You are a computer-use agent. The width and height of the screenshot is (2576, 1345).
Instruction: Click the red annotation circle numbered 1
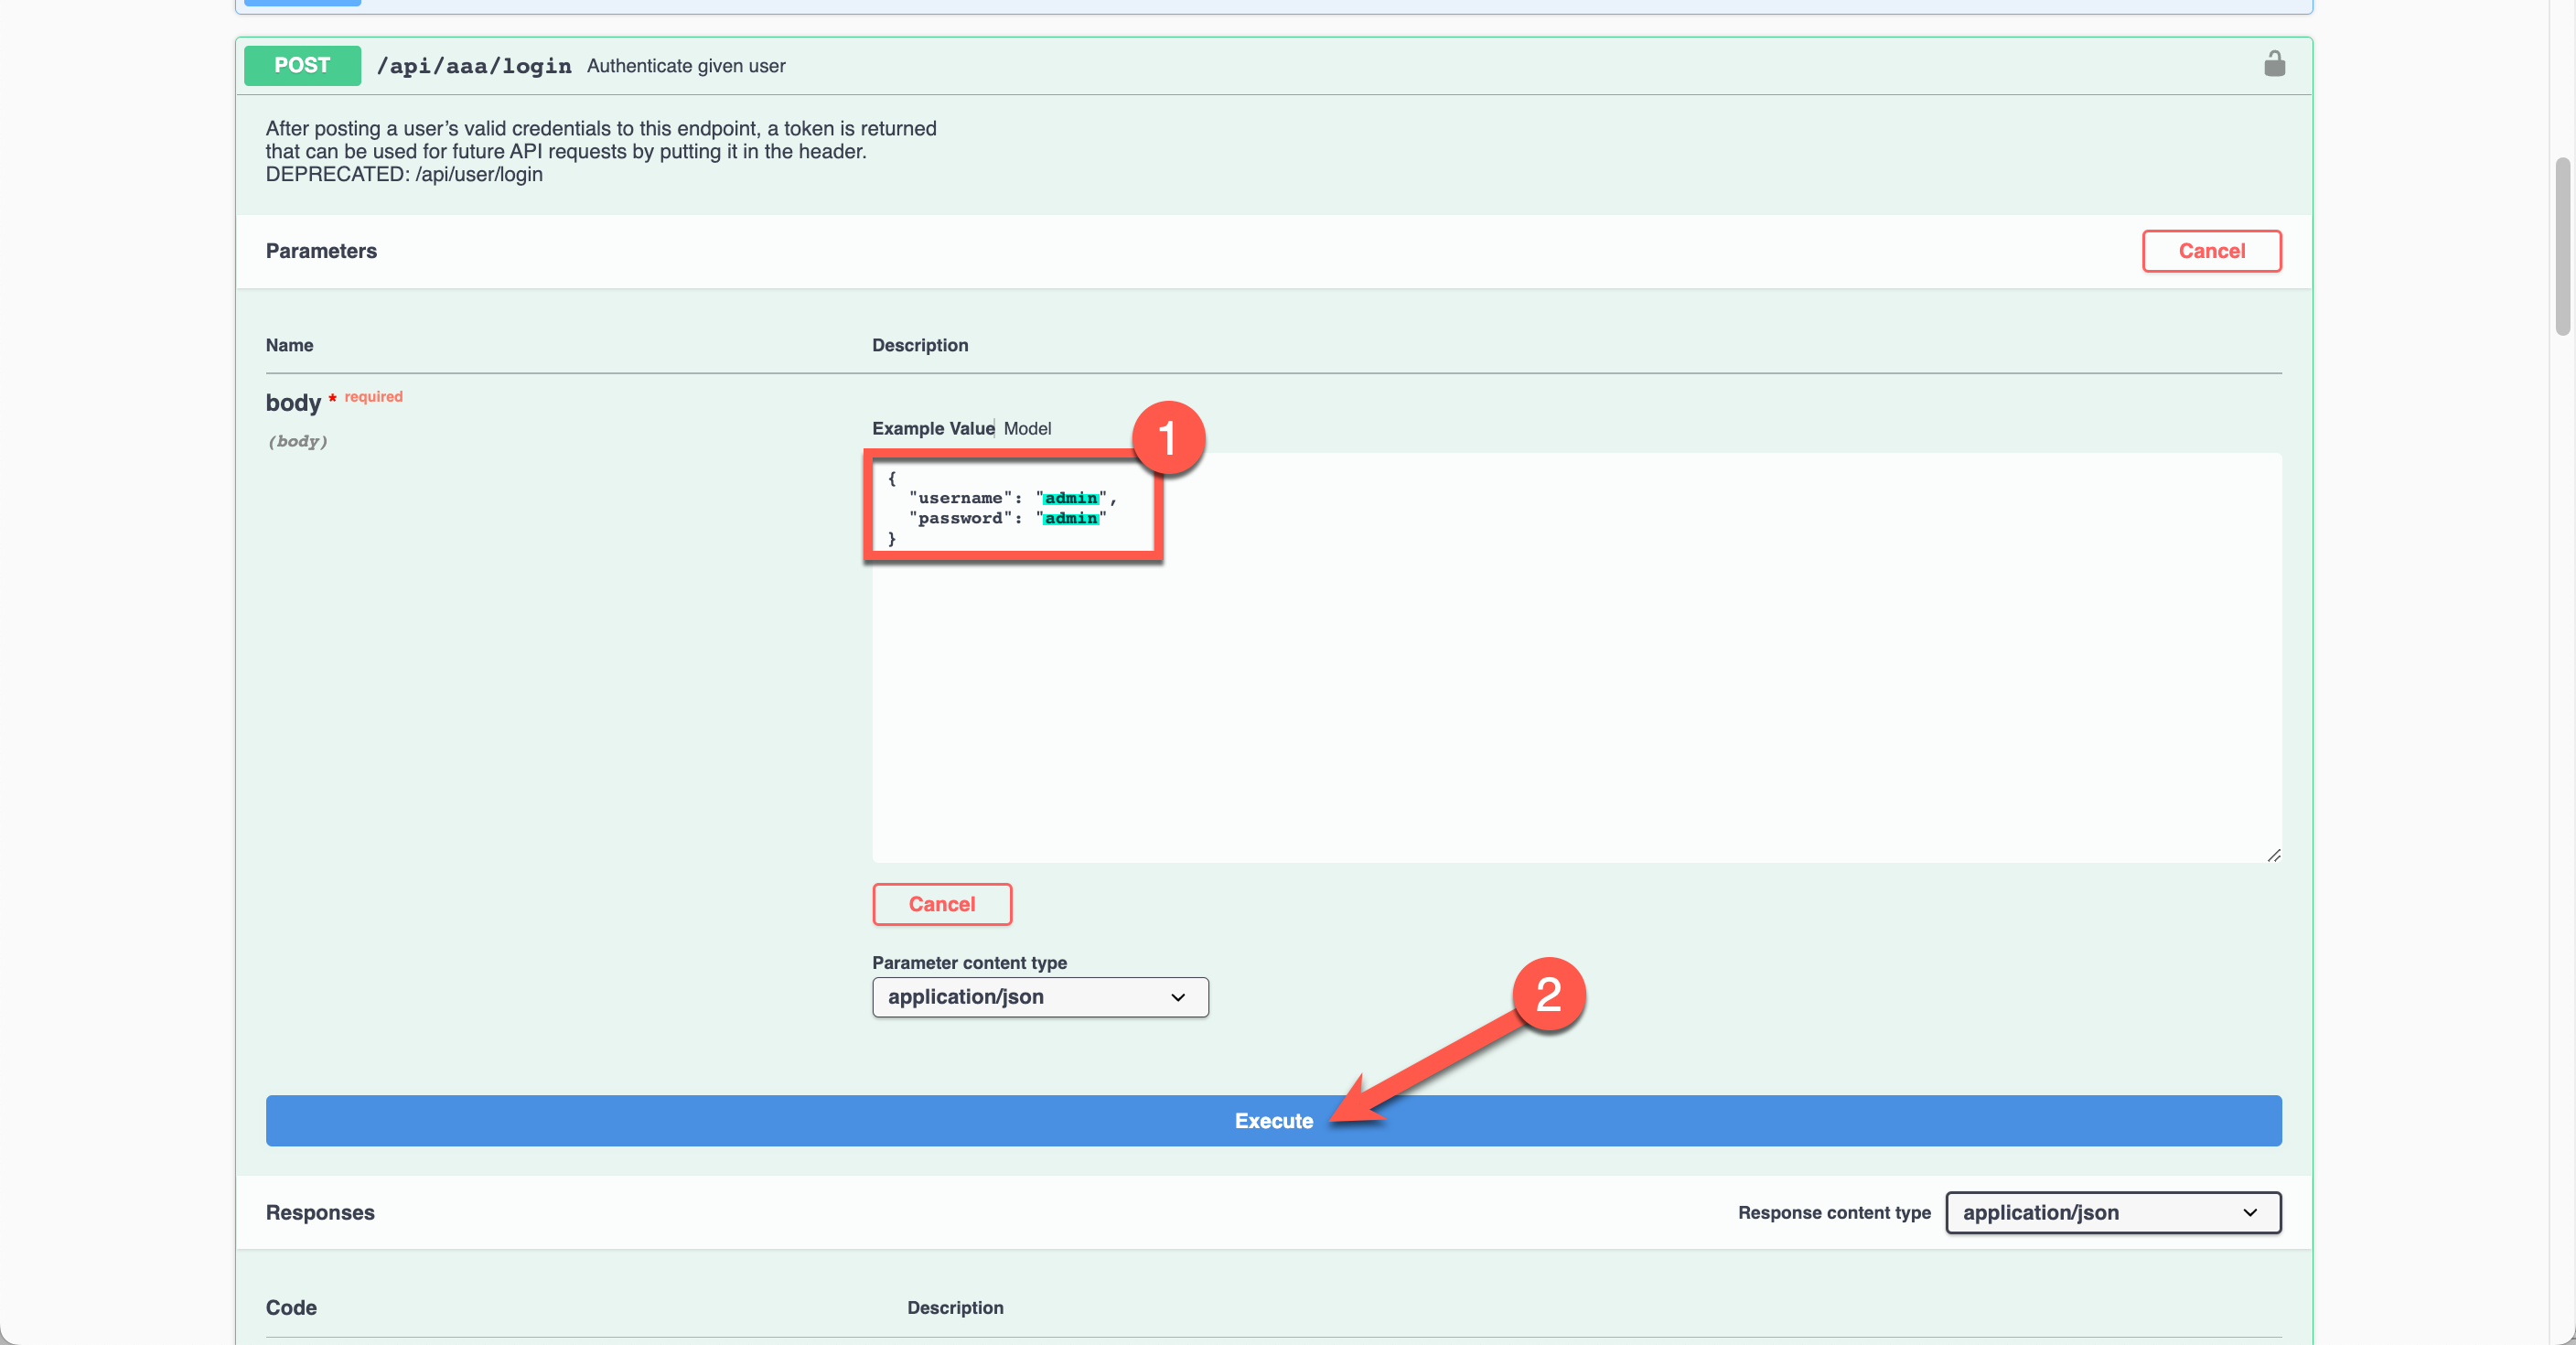point(1167,439)
